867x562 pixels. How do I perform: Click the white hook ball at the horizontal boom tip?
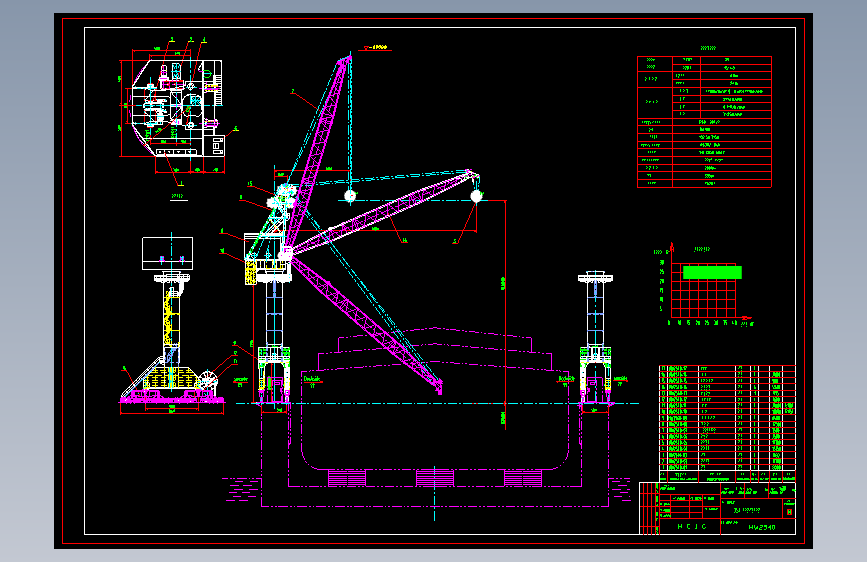pos(476,196)
